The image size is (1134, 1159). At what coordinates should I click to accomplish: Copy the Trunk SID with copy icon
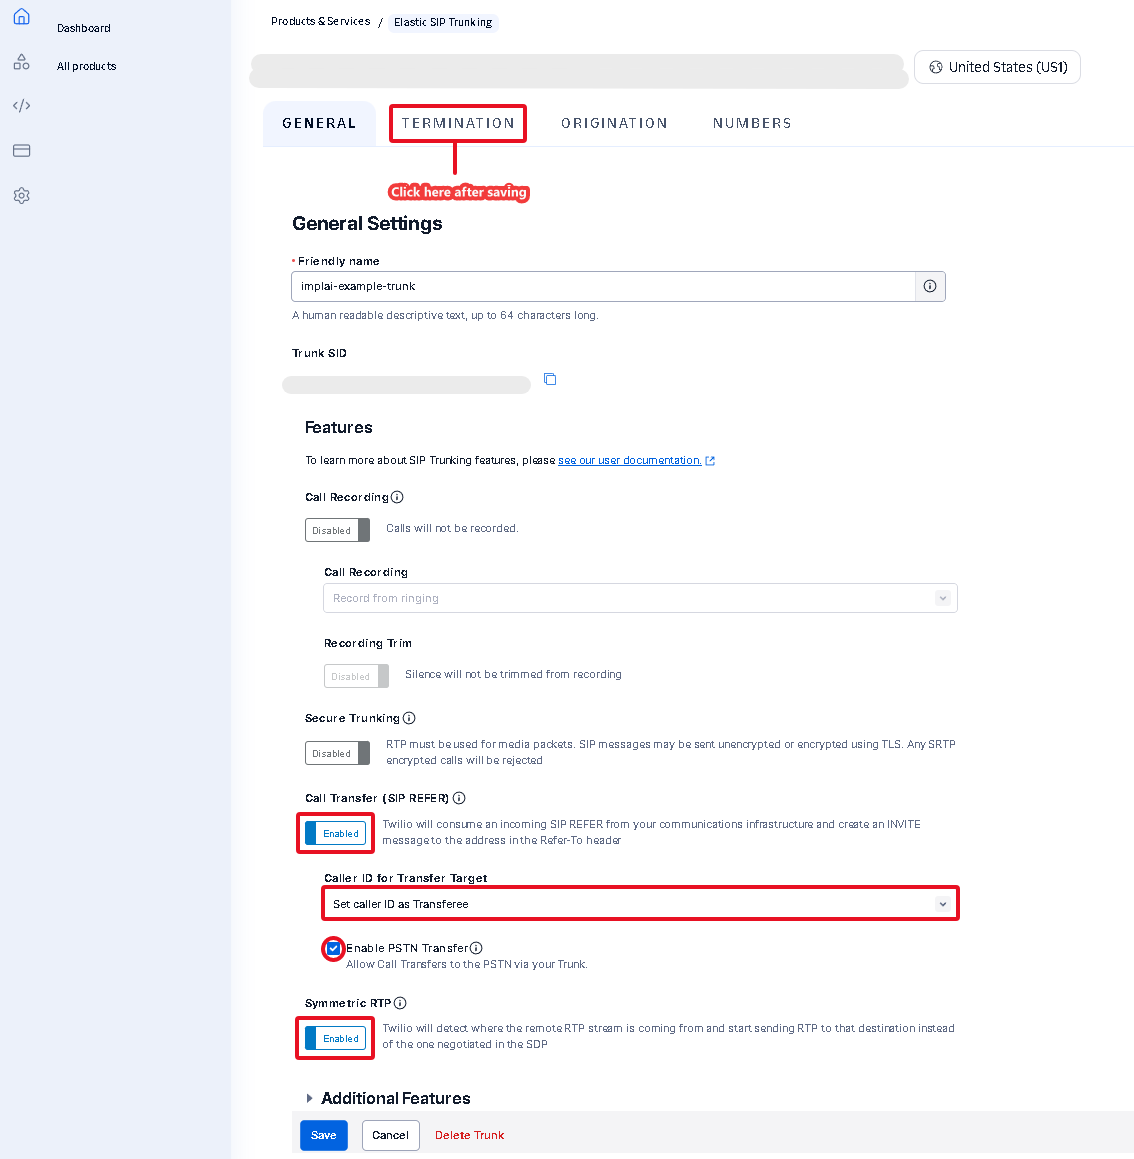click(550, 379)
